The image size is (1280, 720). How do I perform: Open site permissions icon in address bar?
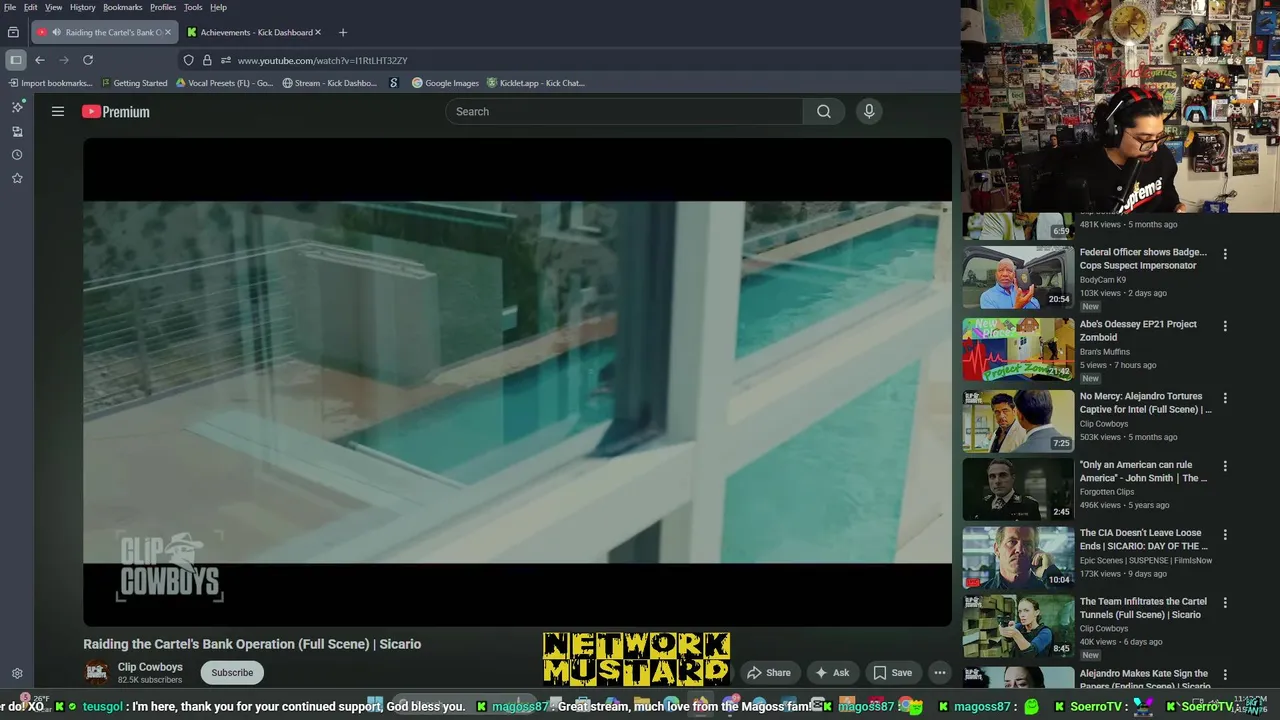[x=226, y=60]
